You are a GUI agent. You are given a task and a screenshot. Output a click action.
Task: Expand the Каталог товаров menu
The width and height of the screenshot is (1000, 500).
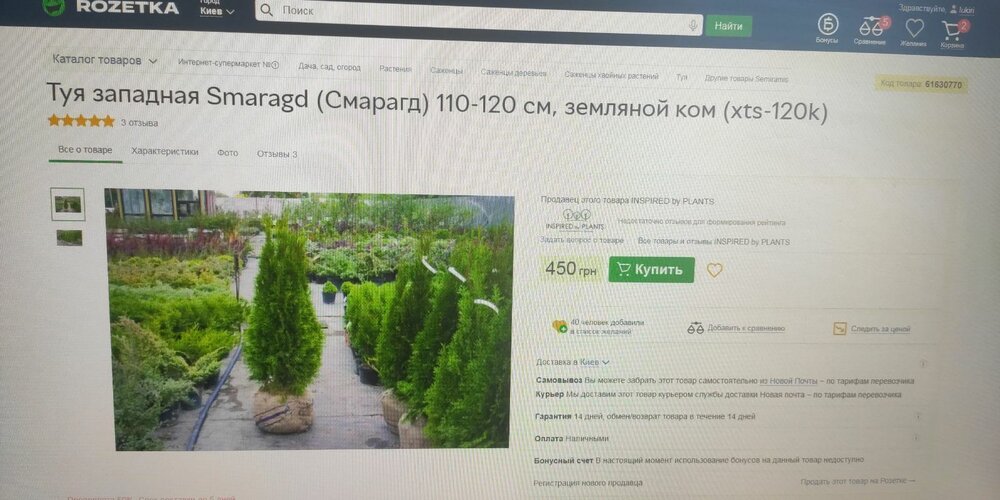click(x=105, y=61)
